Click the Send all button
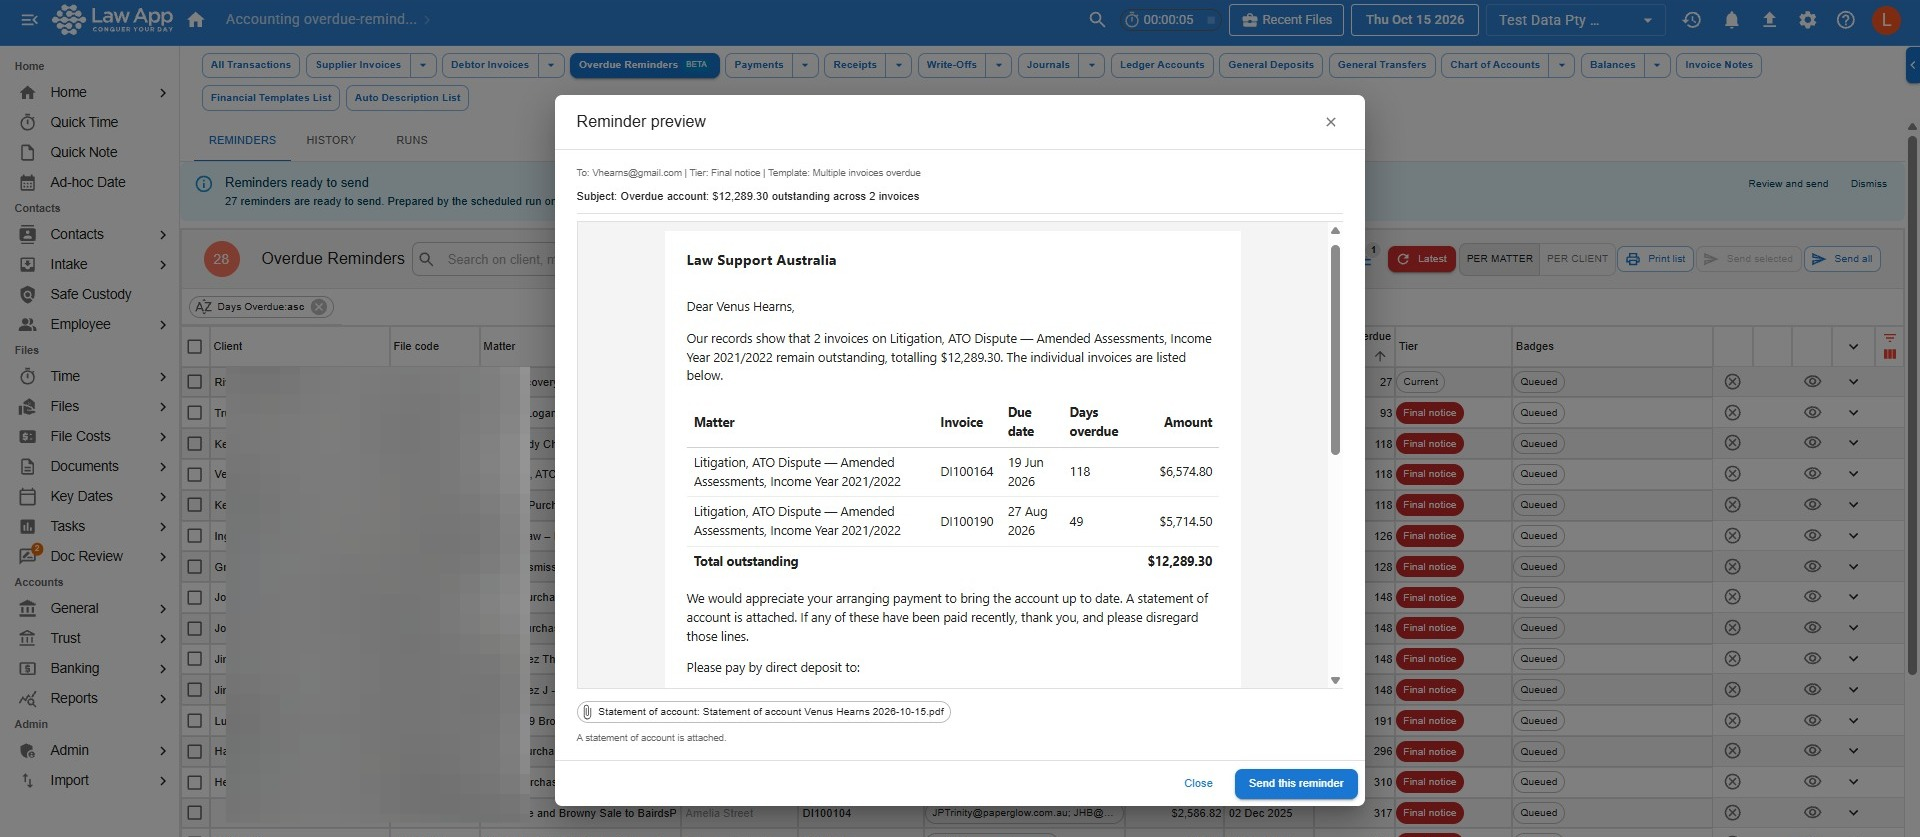The width and height of the screenshot is (1920, 837). pyautogui.click(x=1842, y=259)
